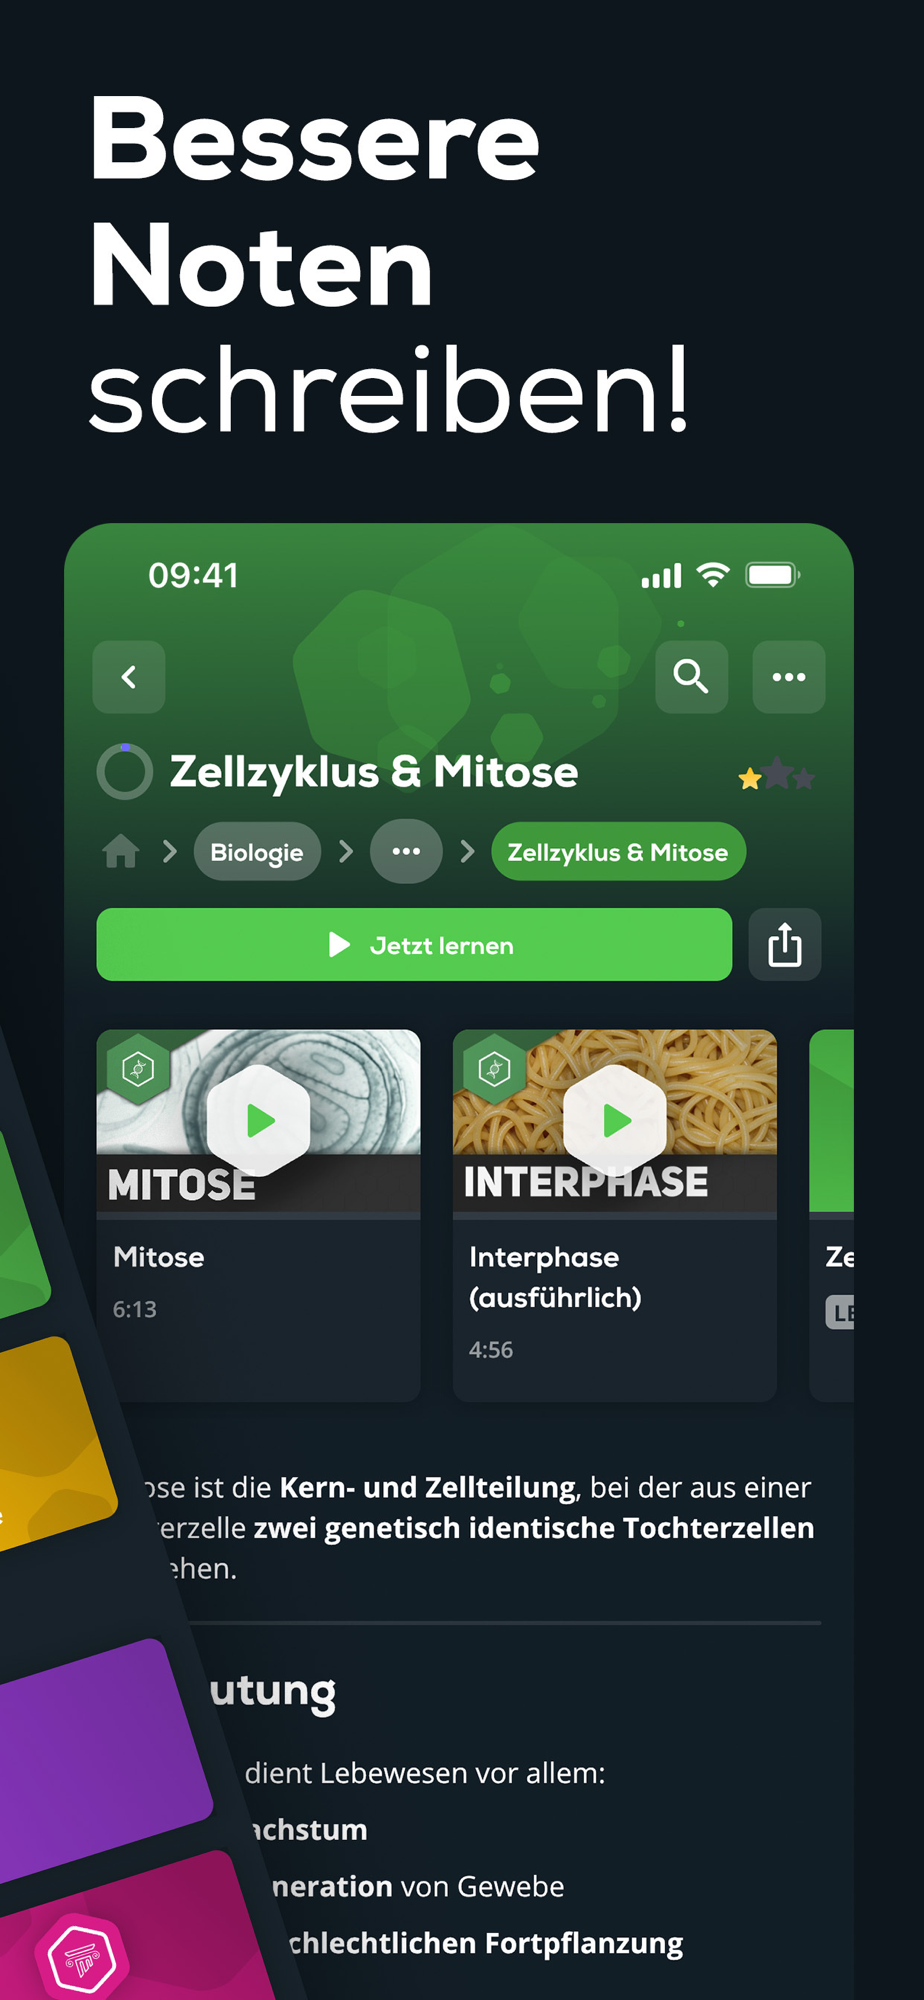Tap biology hexagon badge on Interphase card
The image size is (924, 2000).
point(494,1070)
